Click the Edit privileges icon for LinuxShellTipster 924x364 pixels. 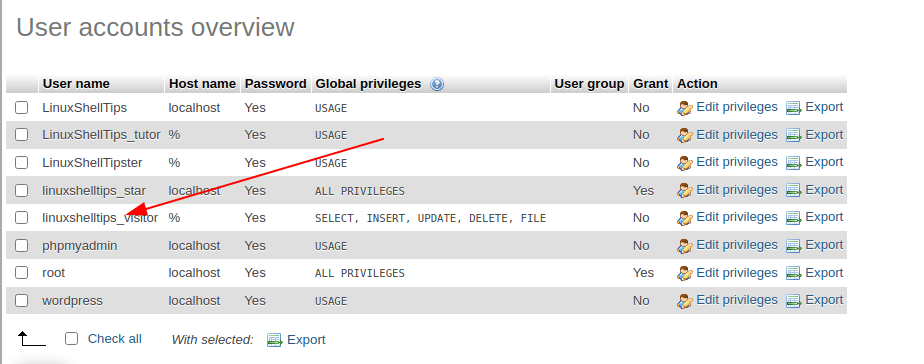tap(684, 163)
